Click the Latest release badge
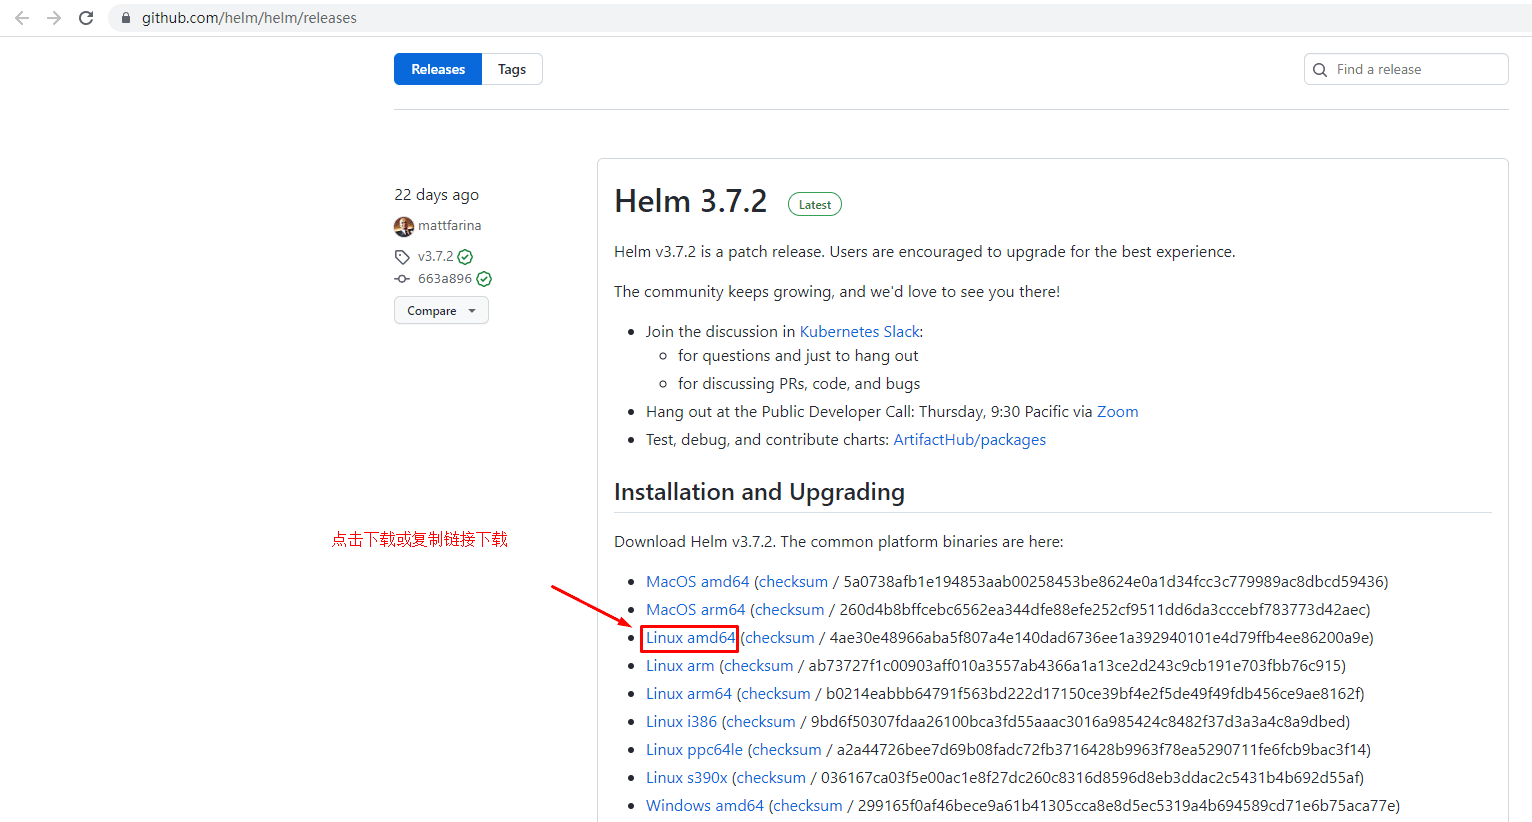 tap(815, 205)
